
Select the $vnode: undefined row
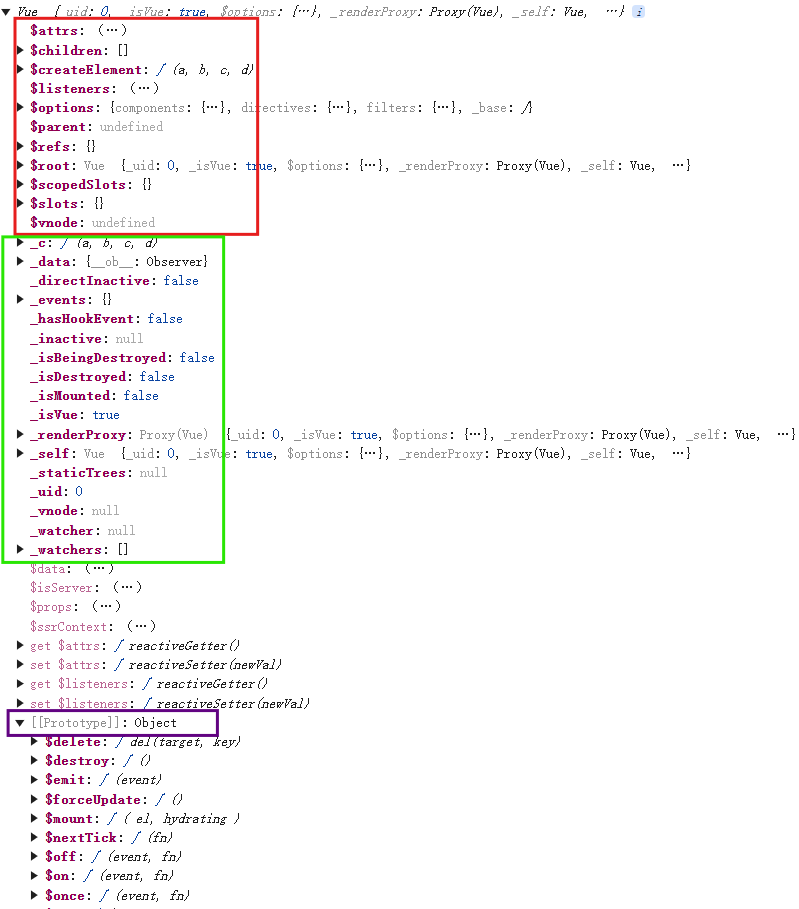point(92,223)
